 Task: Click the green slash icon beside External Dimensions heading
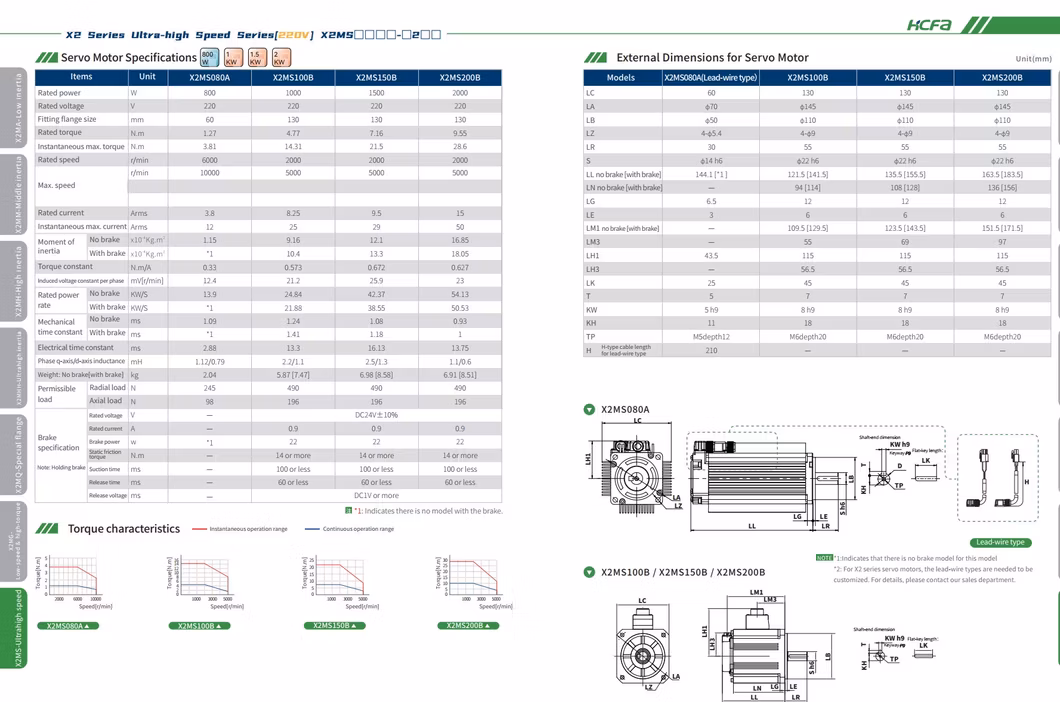point(595,57)
